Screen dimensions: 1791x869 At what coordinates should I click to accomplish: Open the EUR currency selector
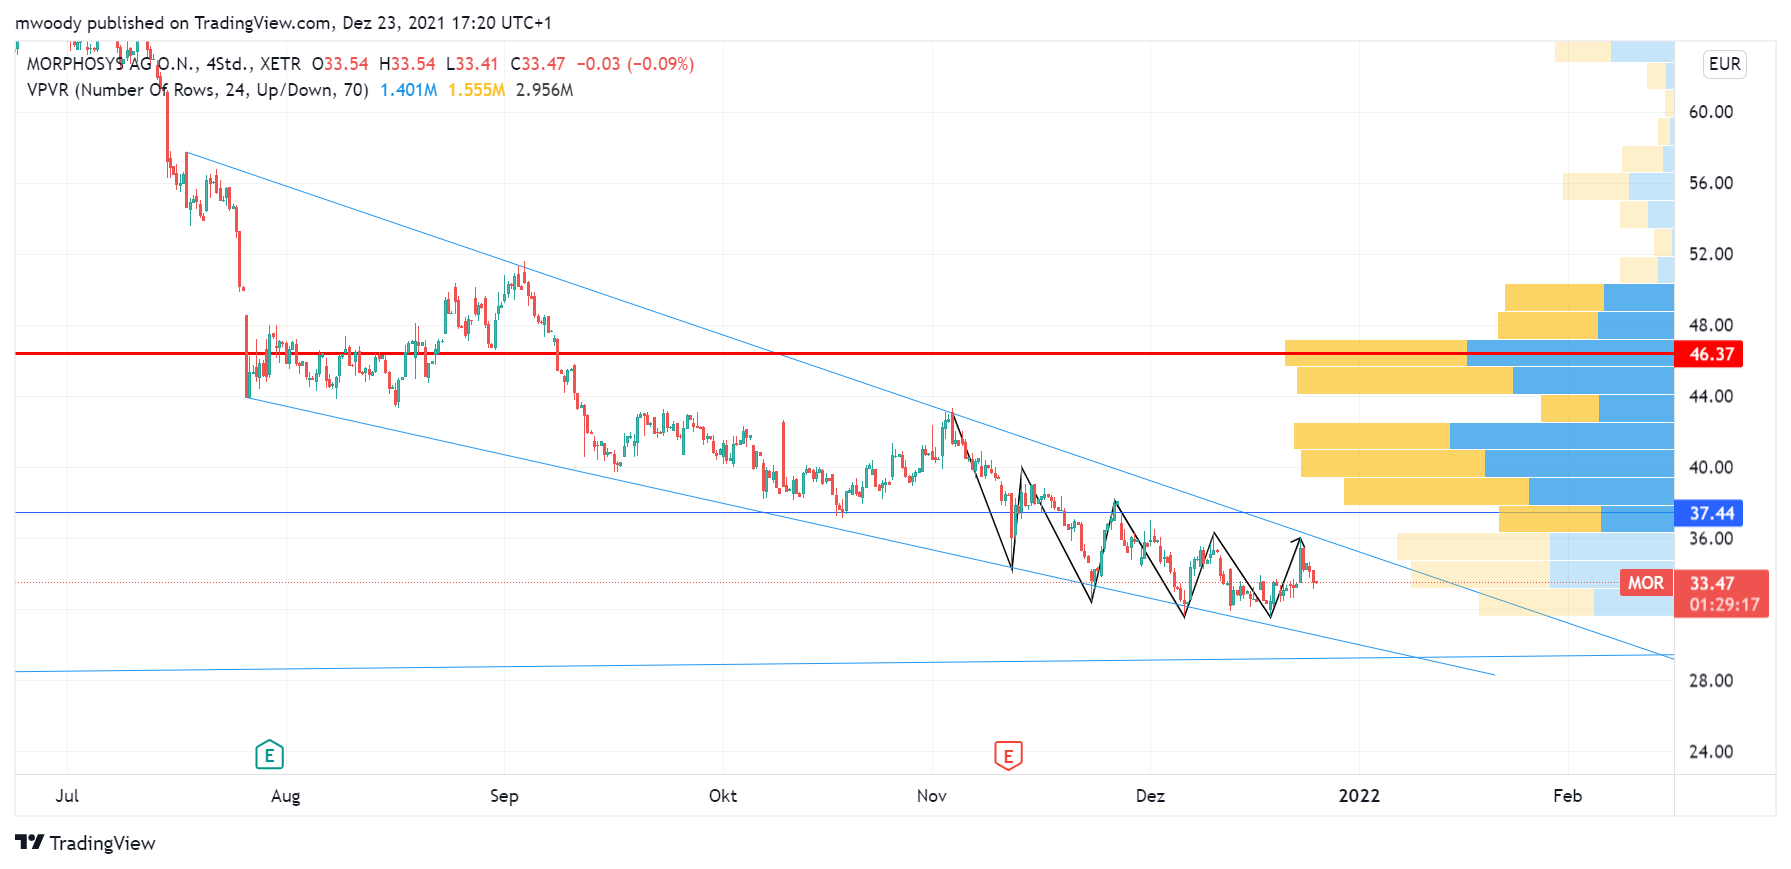click(1724, 64)
